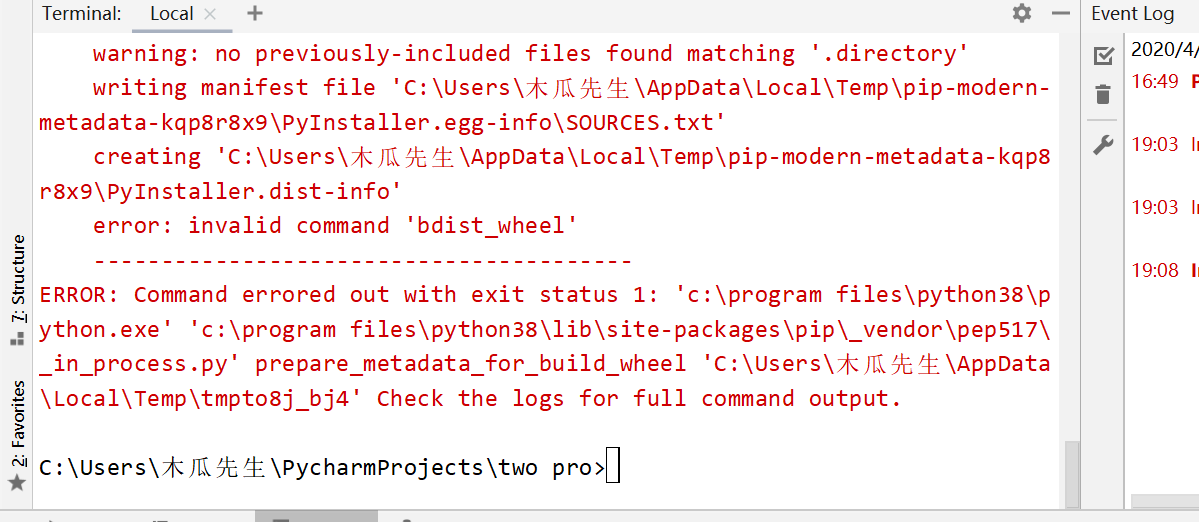
Task: Open the Favorites side tab
Action: (17, 423)
